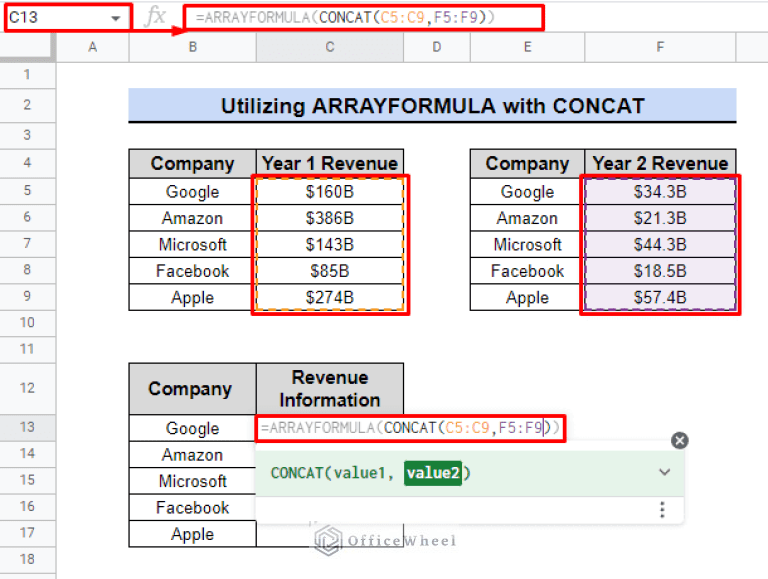Select the cell with $85B
The image size is (768, 579).
330,271
